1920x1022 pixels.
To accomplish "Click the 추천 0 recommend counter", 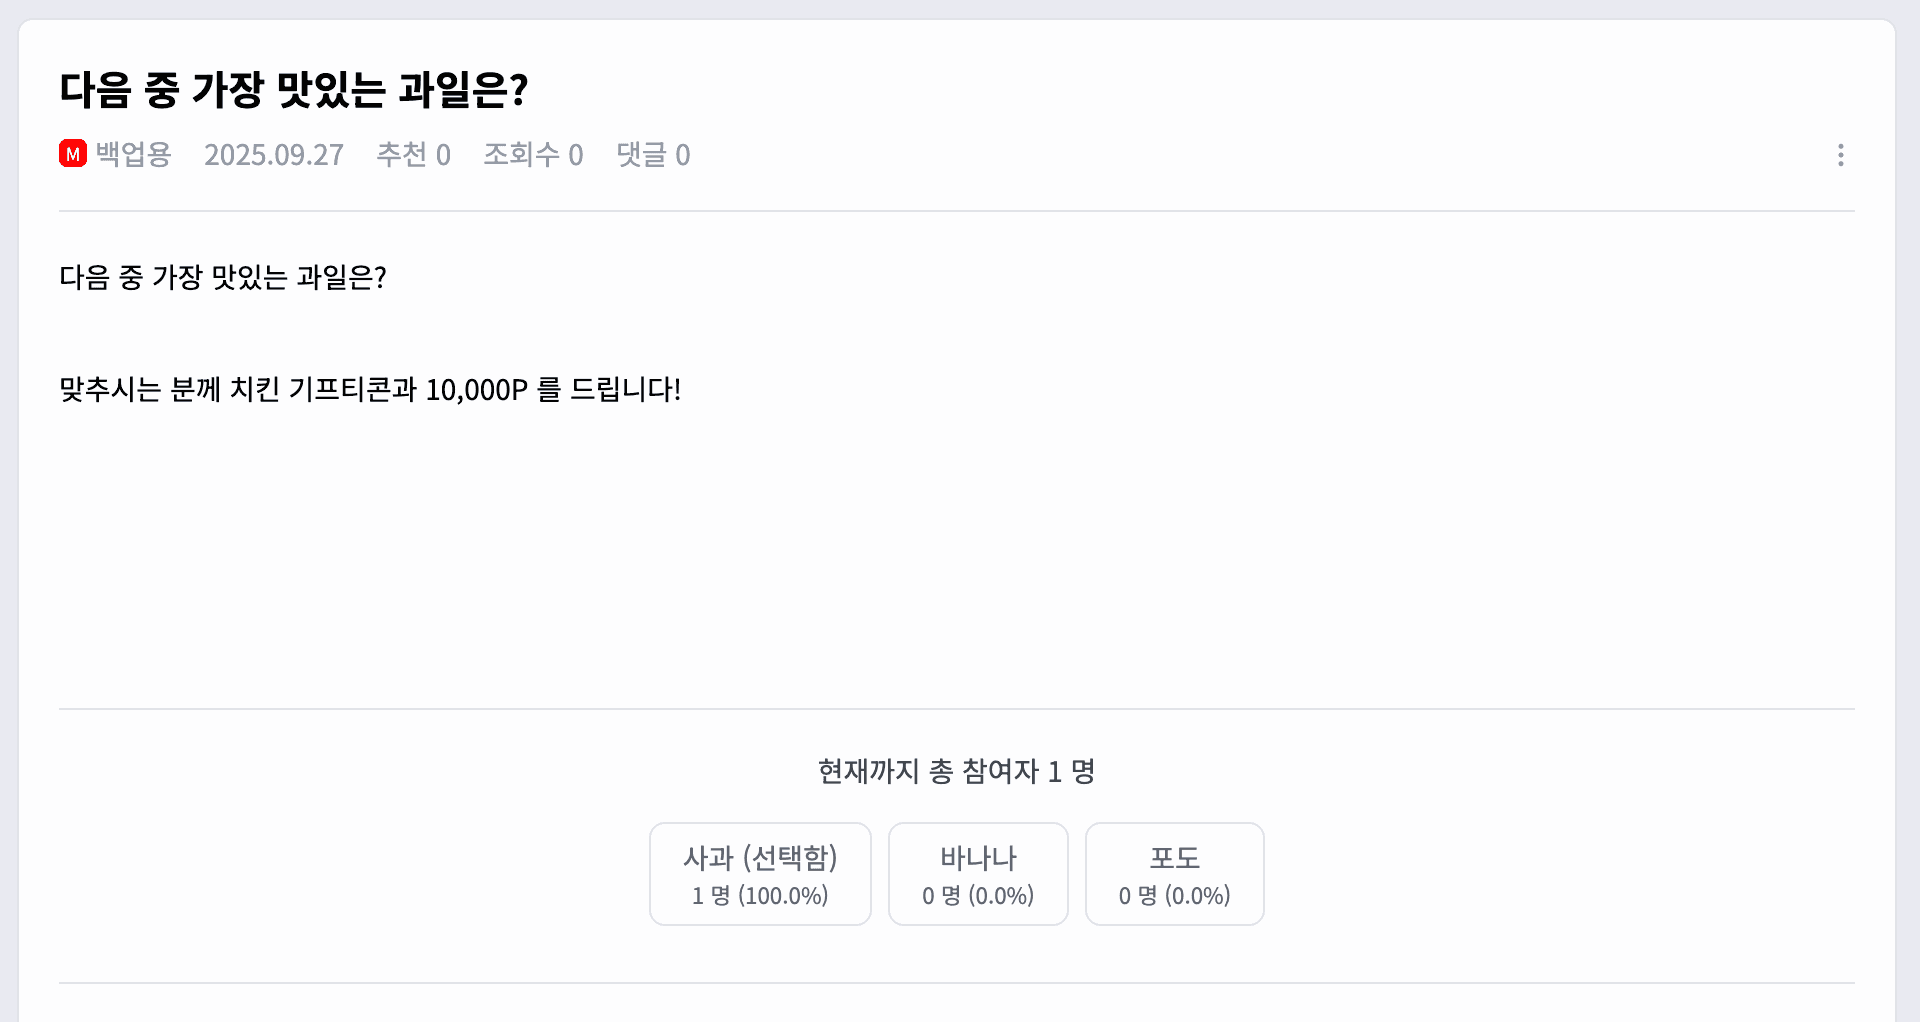I will (414, 155).
